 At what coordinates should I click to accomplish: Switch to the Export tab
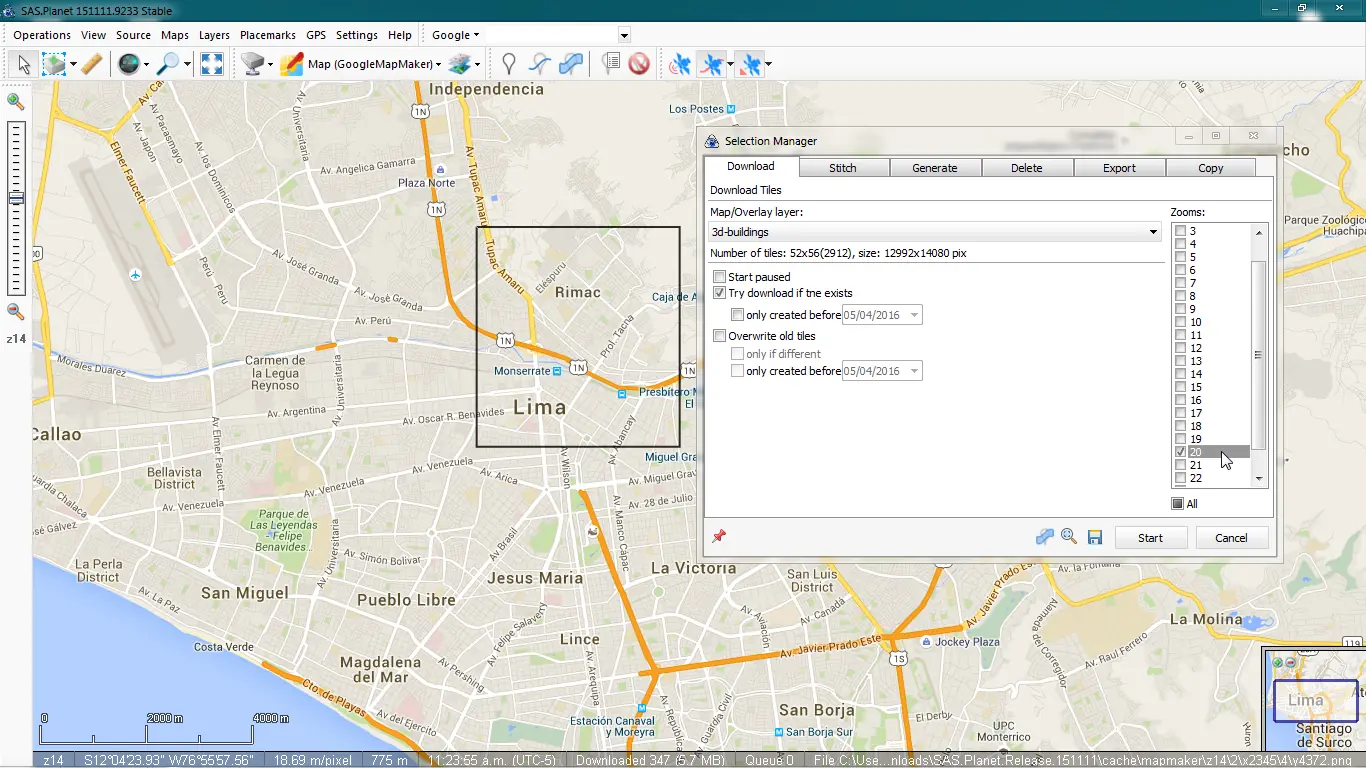click(x=1119, y=168)
